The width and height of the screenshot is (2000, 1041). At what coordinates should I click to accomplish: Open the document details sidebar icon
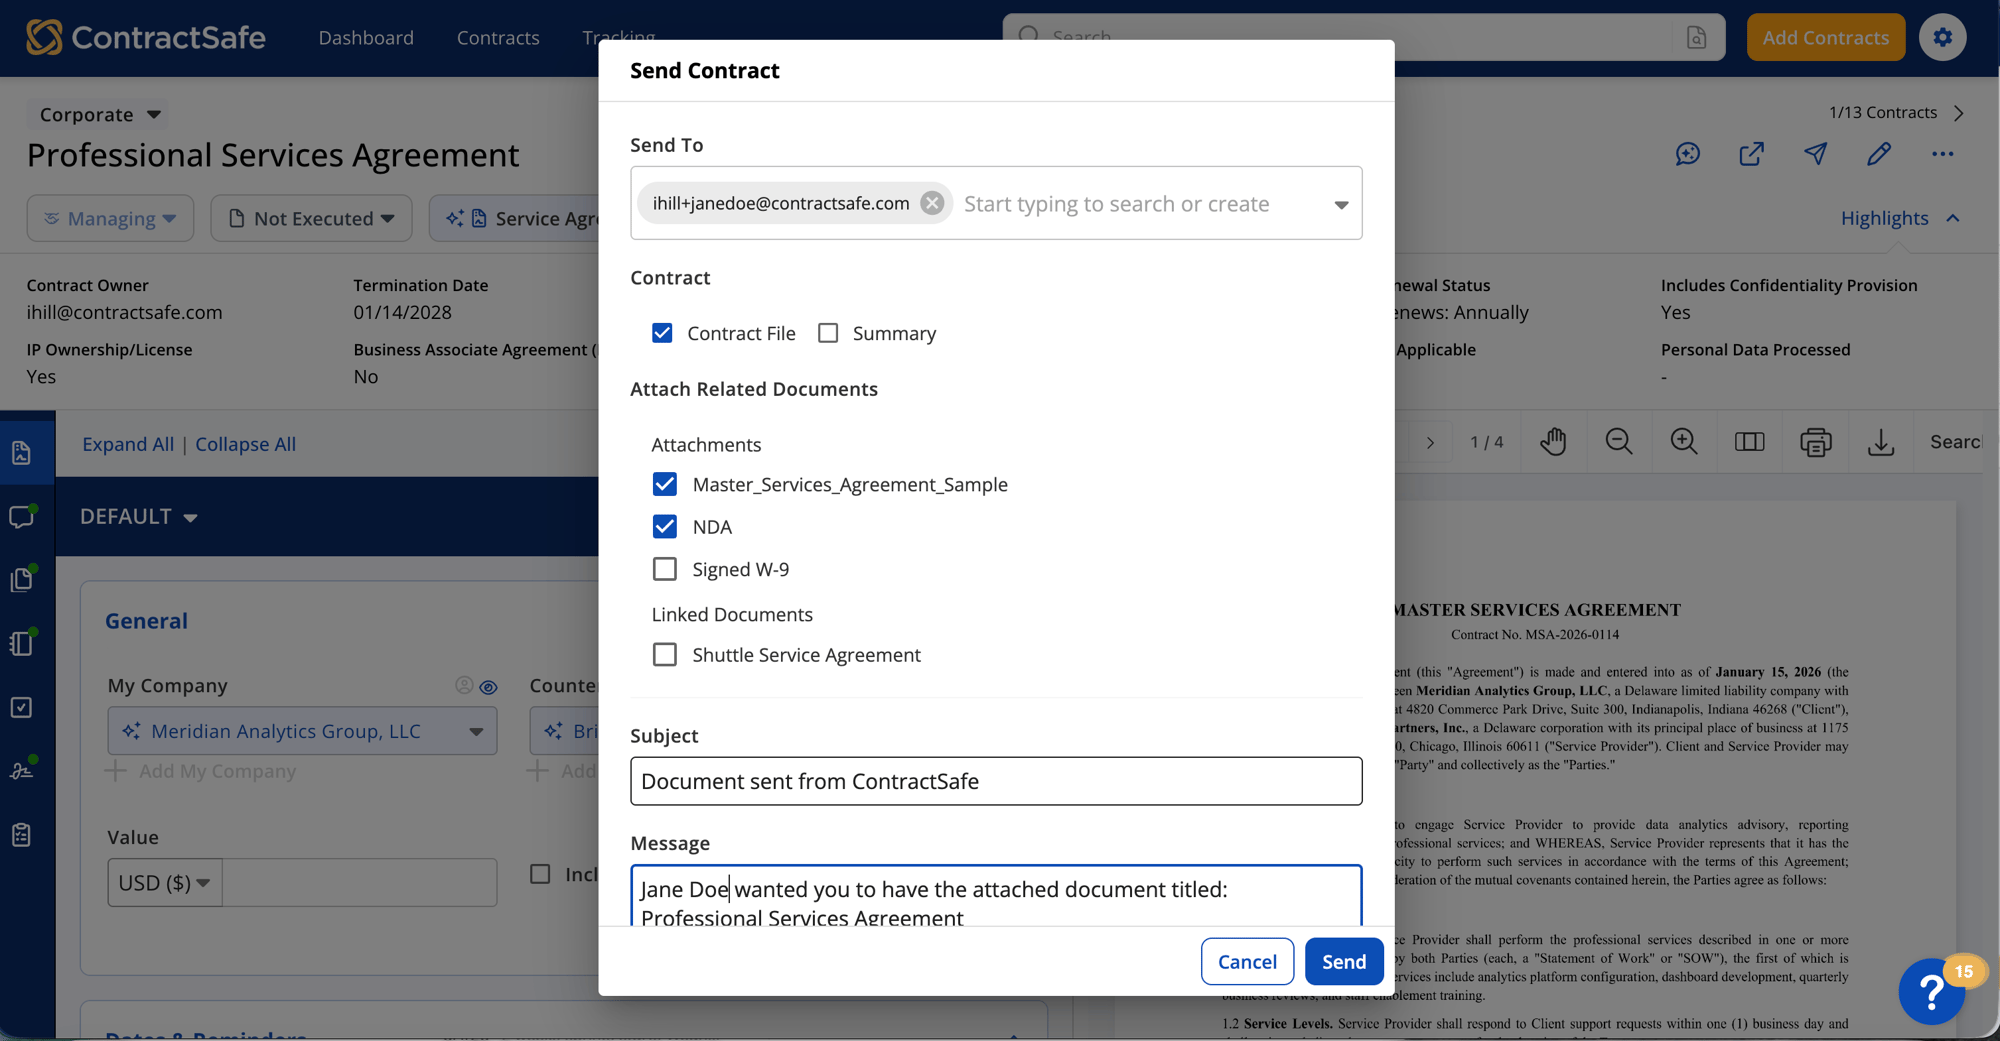point(22,453)
